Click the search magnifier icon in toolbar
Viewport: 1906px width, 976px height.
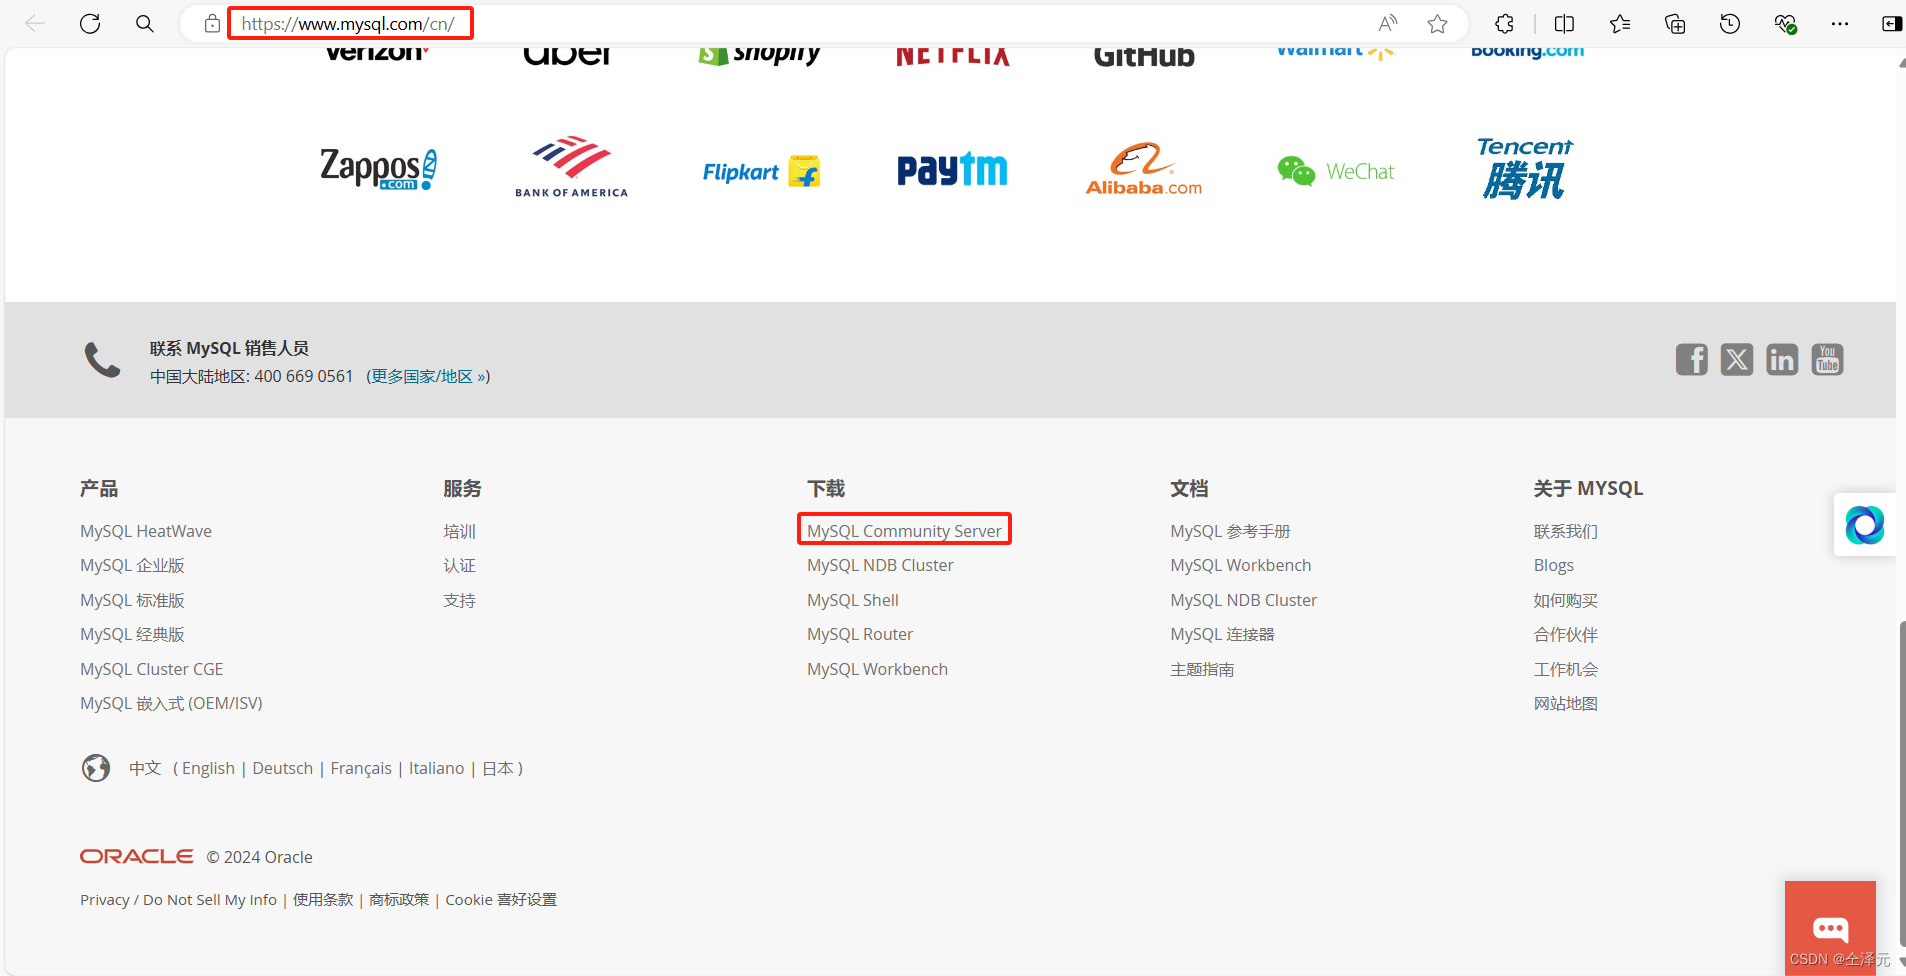tap(145, 24)
